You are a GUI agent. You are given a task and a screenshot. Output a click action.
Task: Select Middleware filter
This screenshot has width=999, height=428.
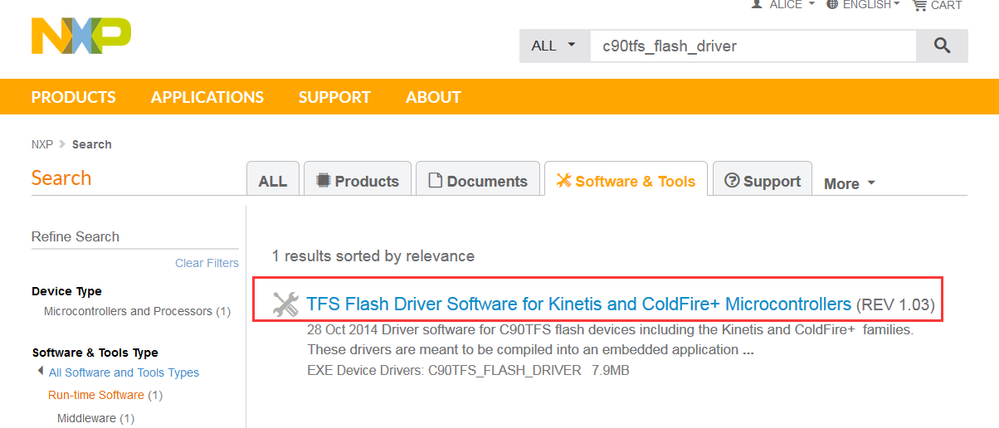[x=96, y=418]
